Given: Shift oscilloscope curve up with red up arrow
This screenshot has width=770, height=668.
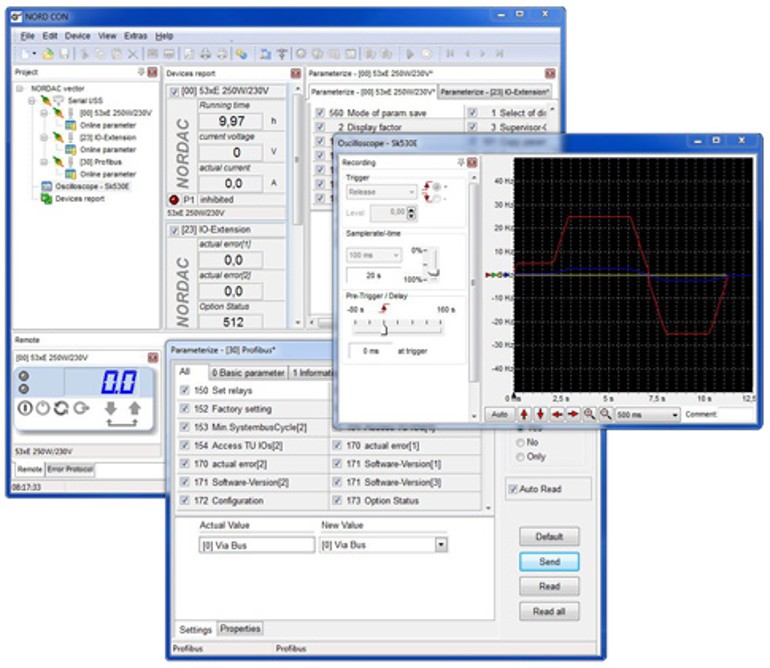Looking at the screenshot, I should 524,414.
